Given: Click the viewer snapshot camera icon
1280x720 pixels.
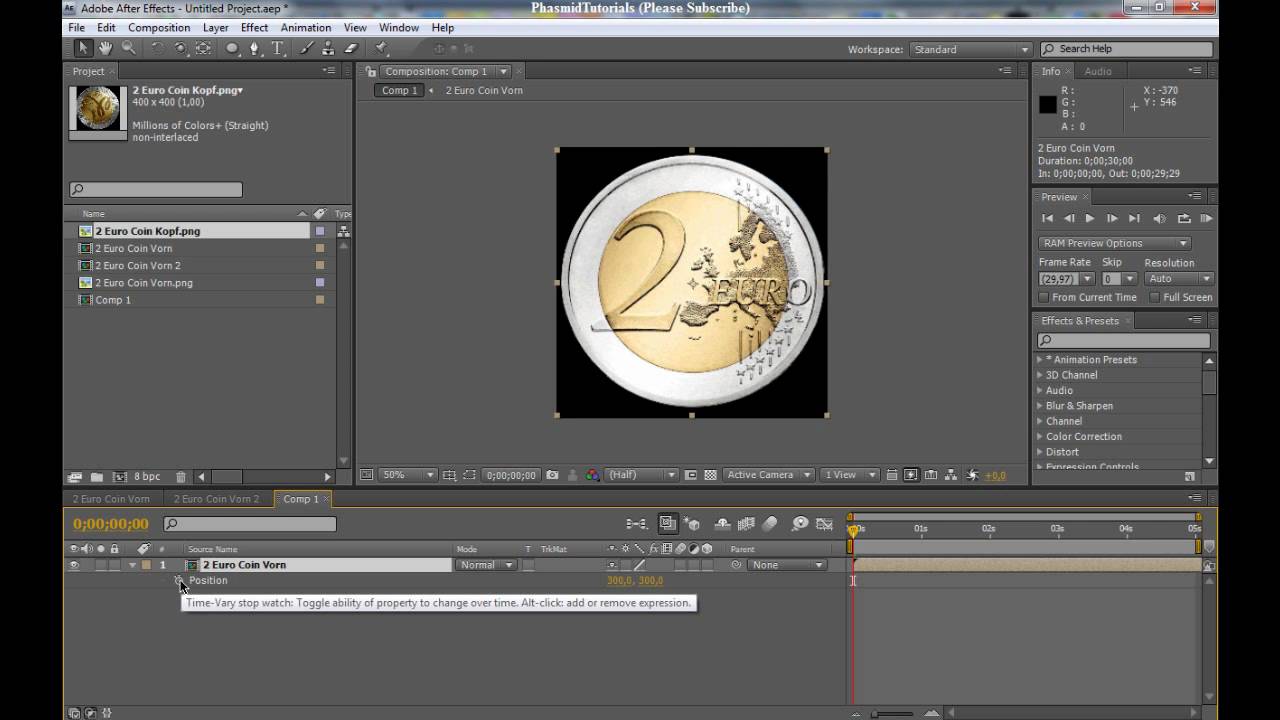Looking at the screenshot, I should (551, 475).
